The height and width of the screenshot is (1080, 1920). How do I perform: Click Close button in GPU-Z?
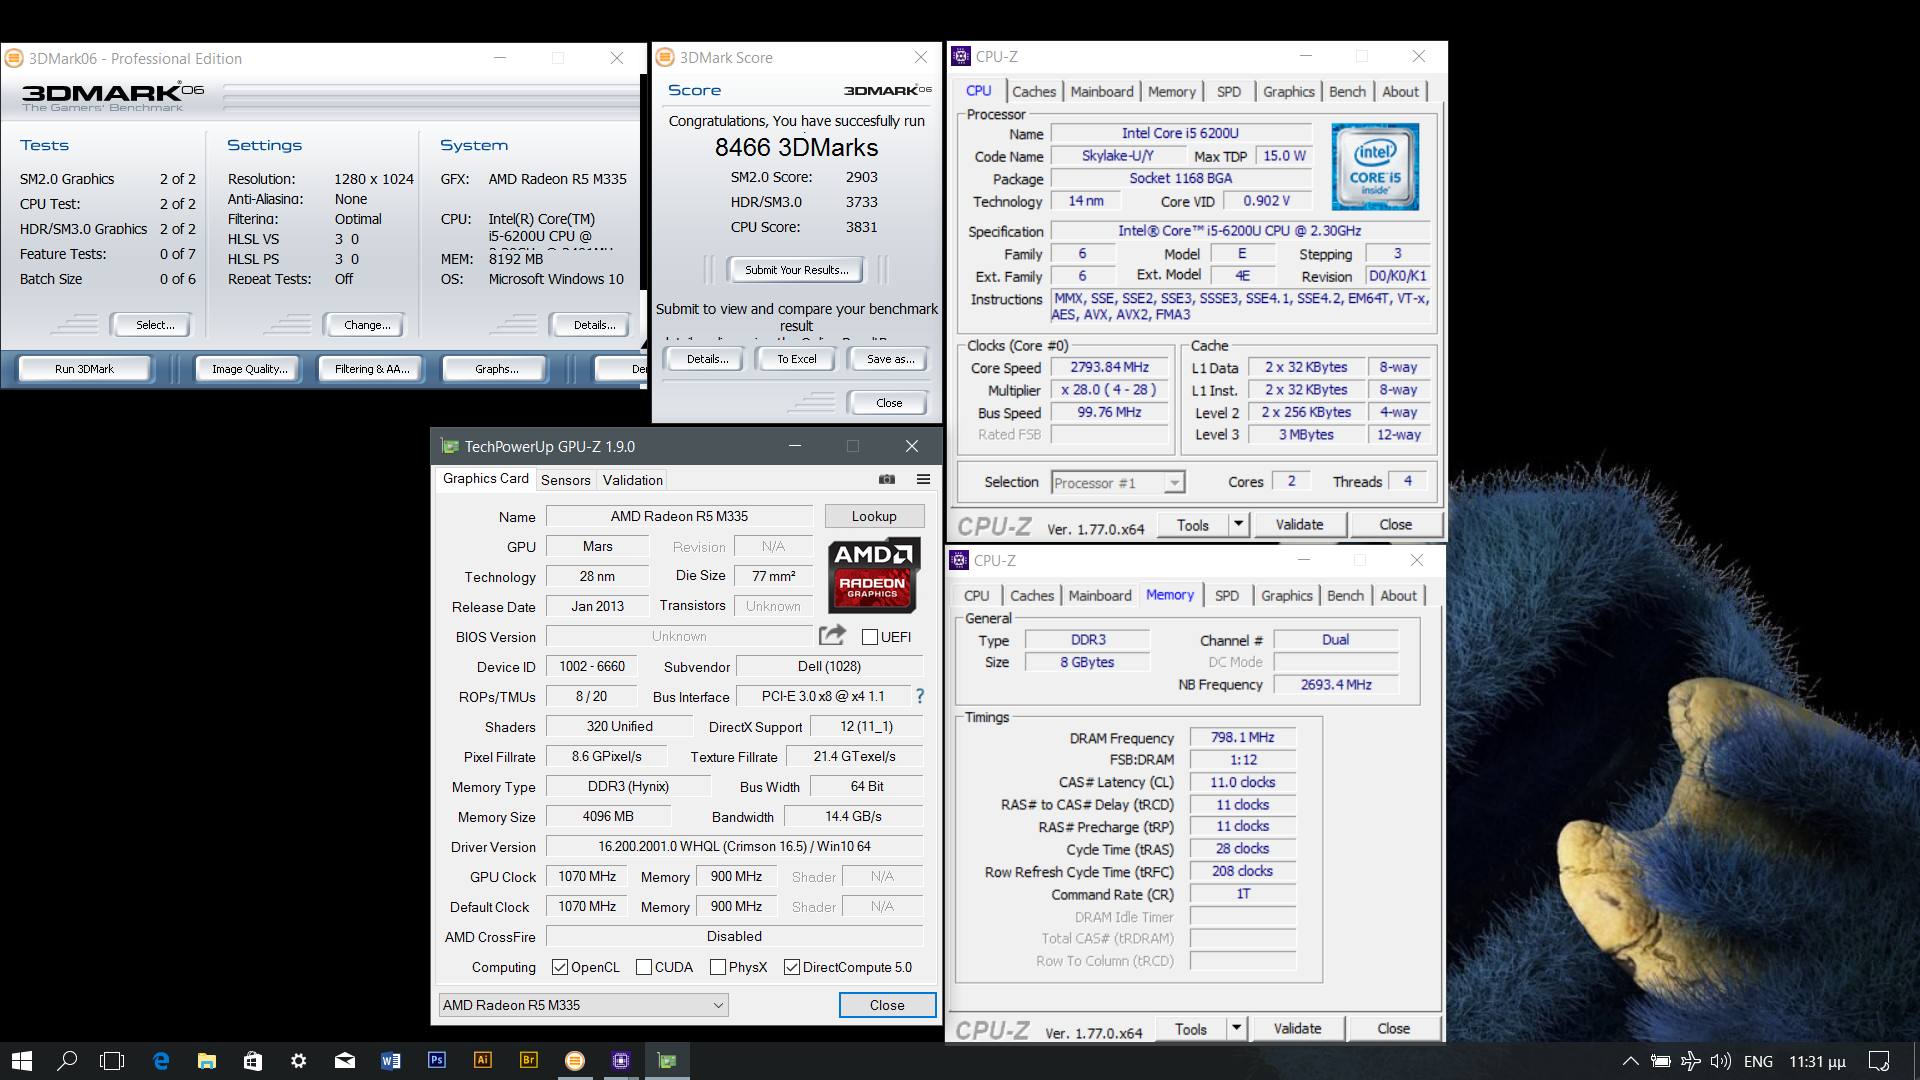887,1005
